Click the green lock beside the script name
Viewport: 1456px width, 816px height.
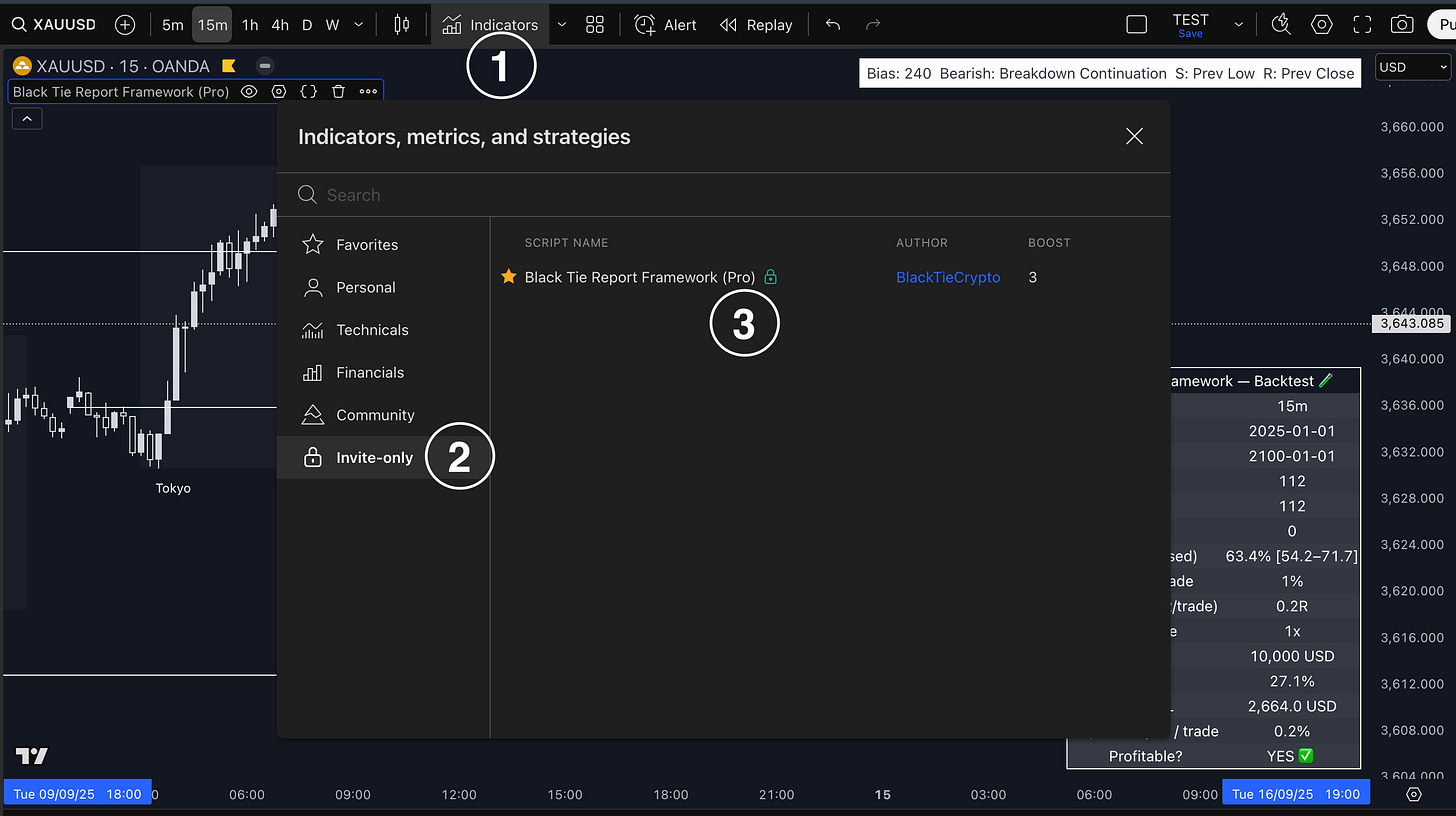[x=770, y=277]
